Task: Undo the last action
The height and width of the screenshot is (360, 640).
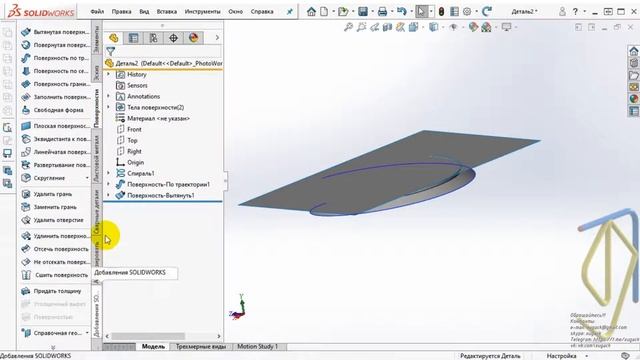Action: pyautogui.click(x=402, y=11)
